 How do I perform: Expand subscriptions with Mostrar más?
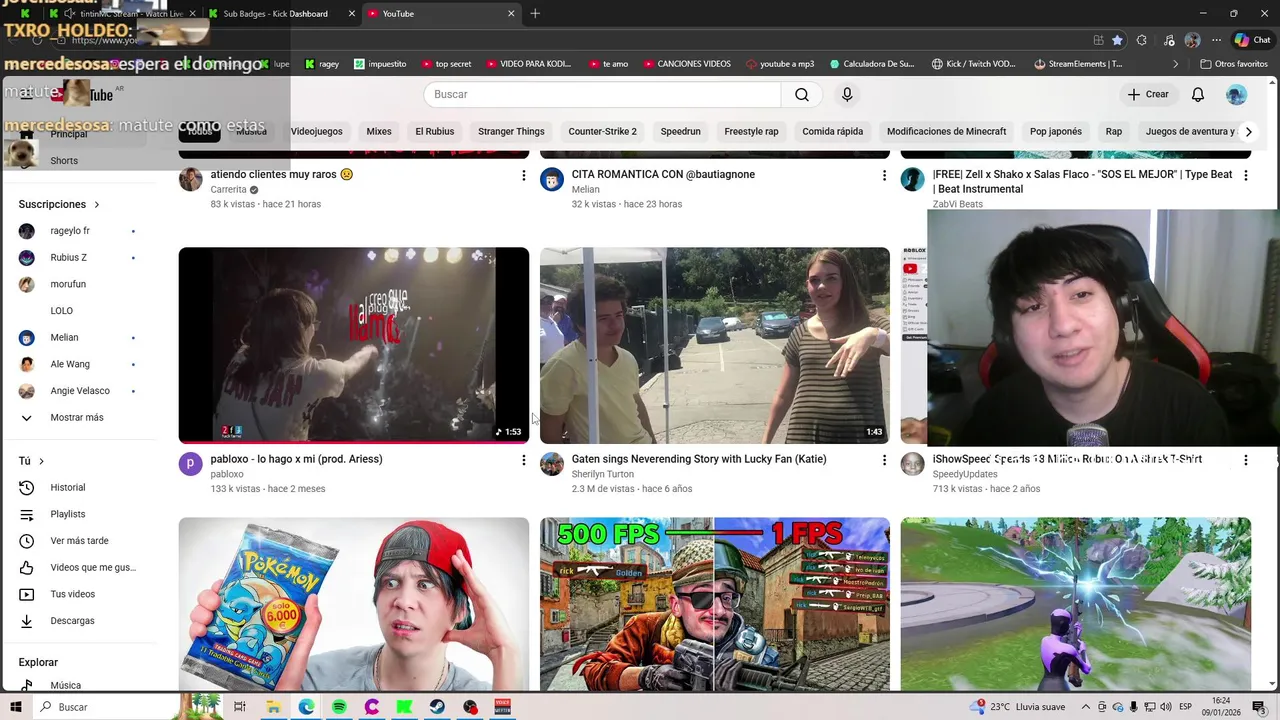(x=77, y=418)
